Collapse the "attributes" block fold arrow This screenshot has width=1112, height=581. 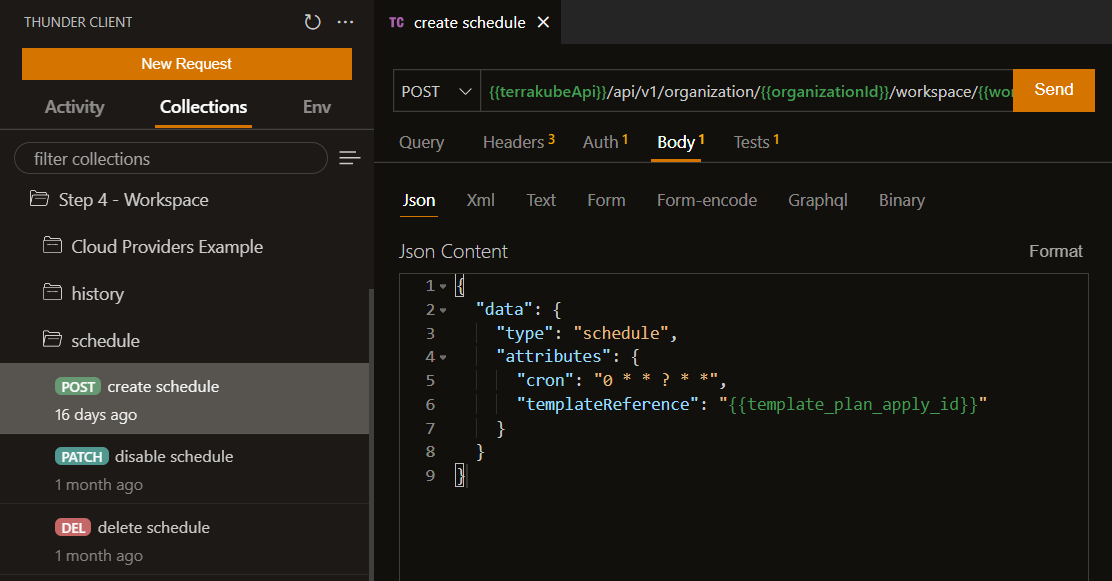click(443, 357)
